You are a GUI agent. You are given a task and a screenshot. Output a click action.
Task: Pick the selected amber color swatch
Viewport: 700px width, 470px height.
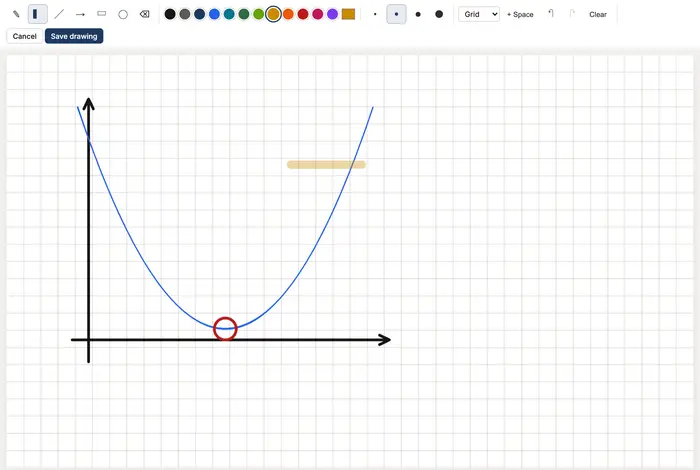[273, 14]
